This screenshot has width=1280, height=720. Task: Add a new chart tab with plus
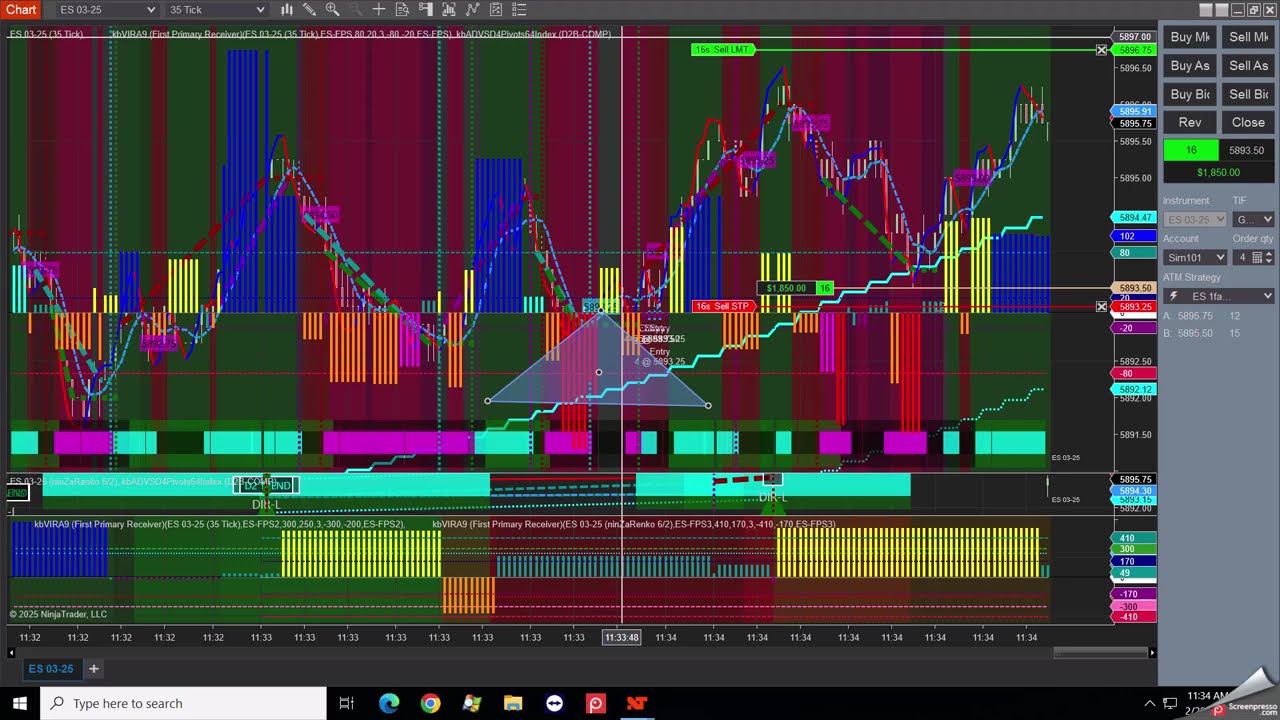(x=94, y=668)
